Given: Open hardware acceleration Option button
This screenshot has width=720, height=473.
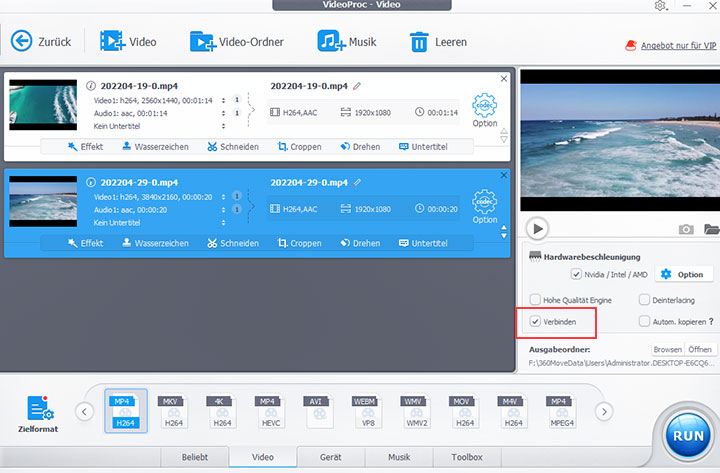Looking at the screenshot, I should [684, 275].
